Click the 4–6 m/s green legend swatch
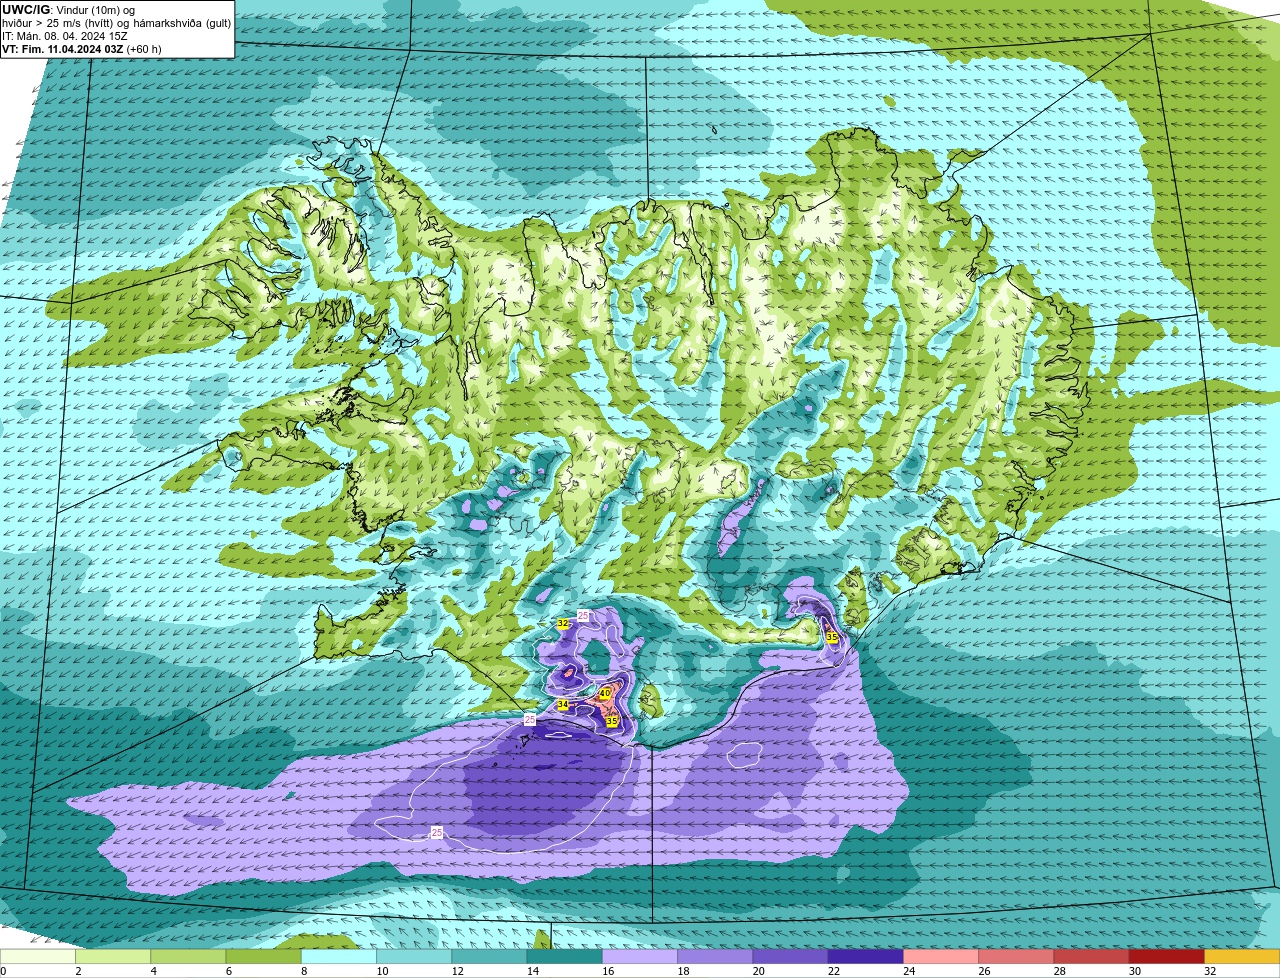 click(188, 957)
